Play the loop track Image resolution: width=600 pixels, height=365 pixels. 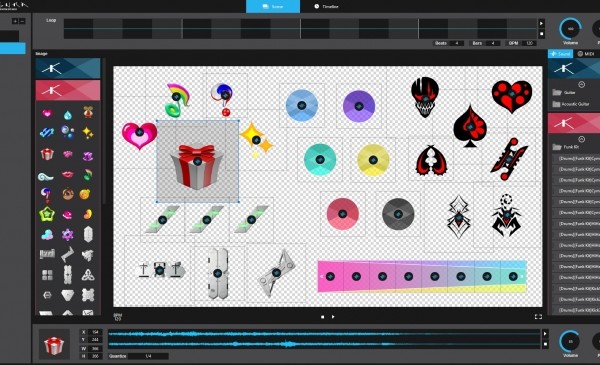541,23
